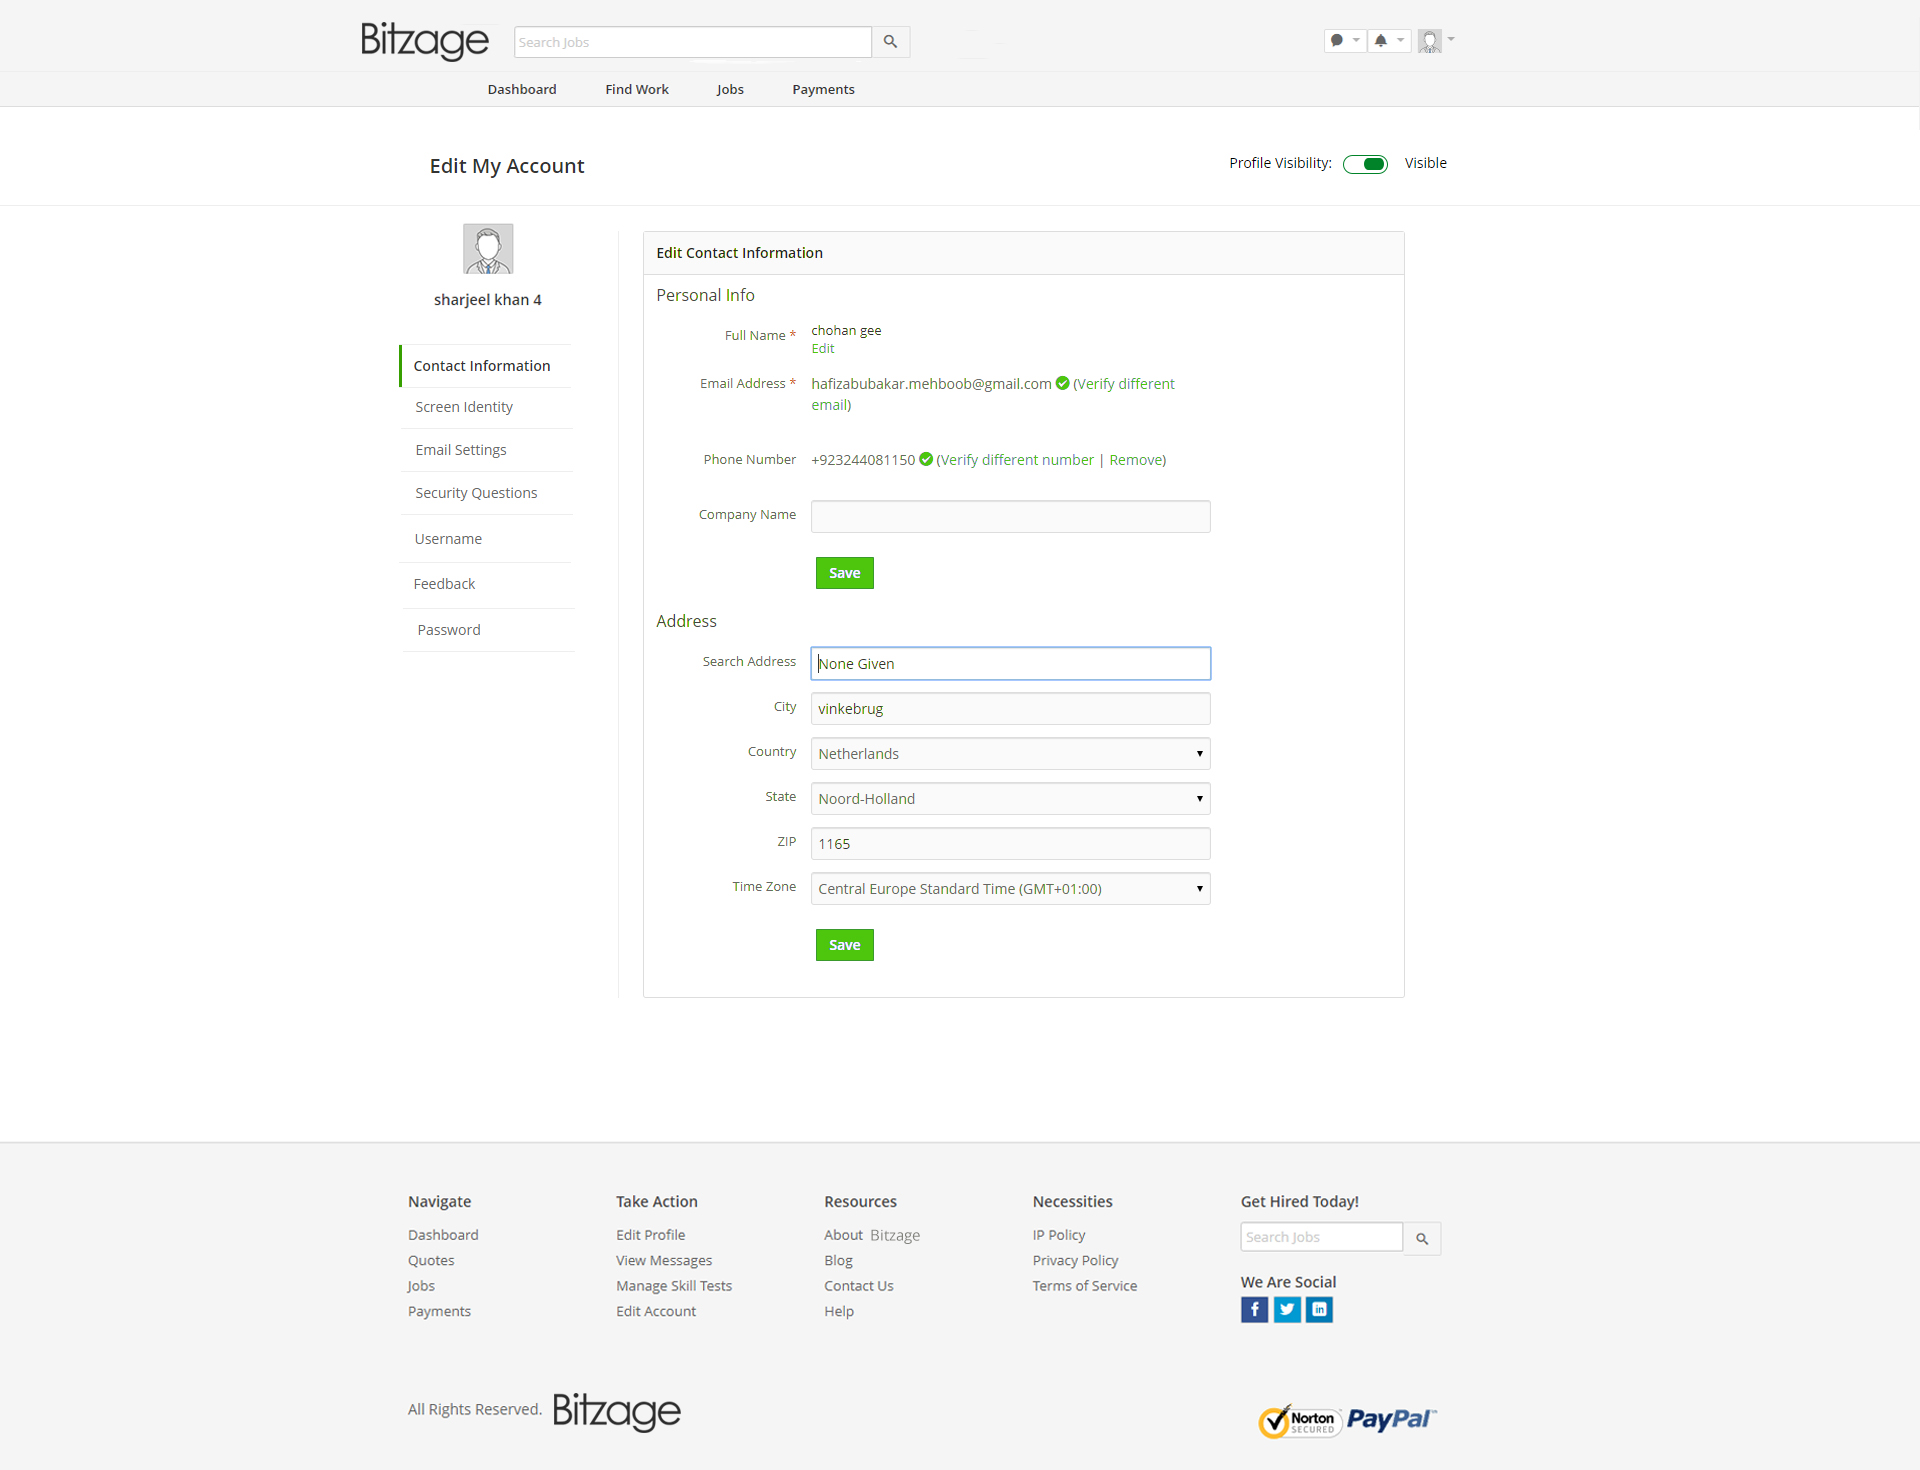Open the notifications bell icon
The height and width of the screenshot is (1470, 1920).
pos(1381,41)
